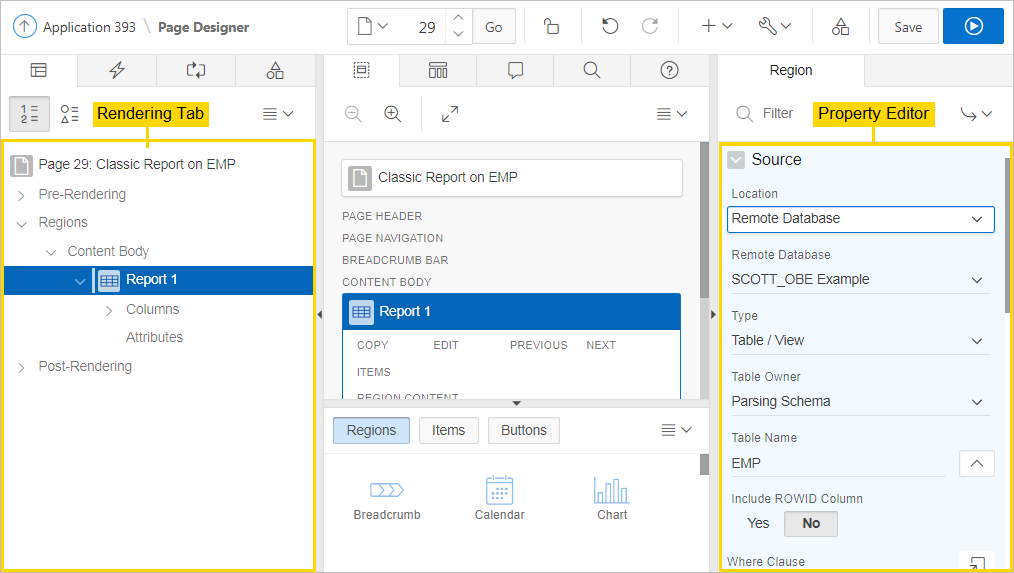The image size is (1014, 573).
Task: Click the Save button
Action: click(x=908, y=27)
